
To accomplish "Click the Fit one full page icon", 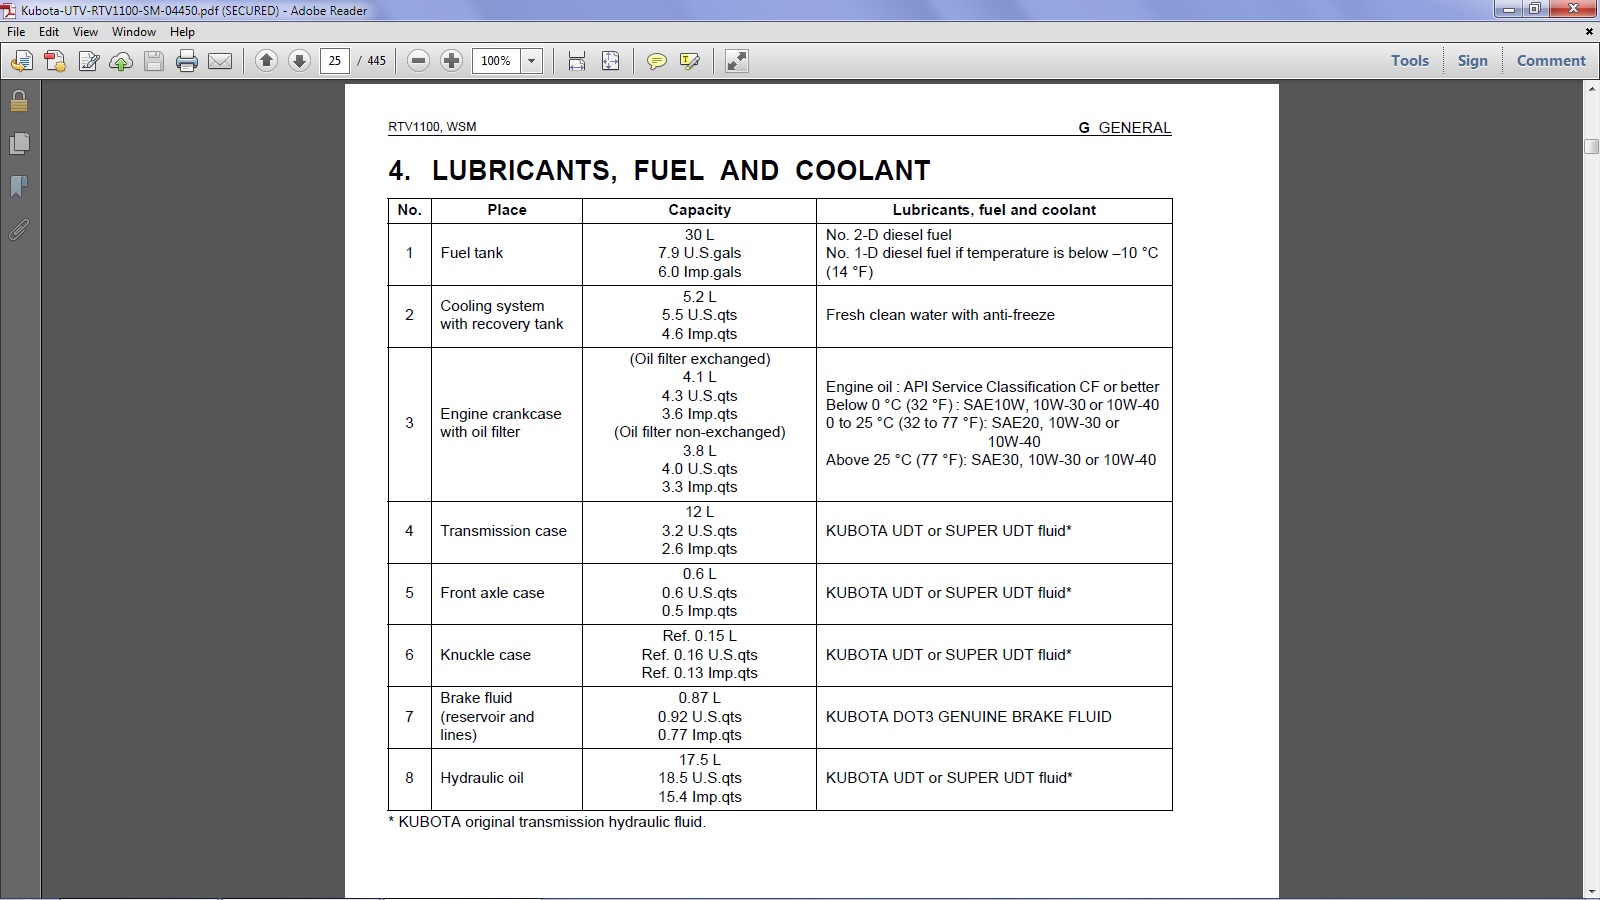I will 610,61.
